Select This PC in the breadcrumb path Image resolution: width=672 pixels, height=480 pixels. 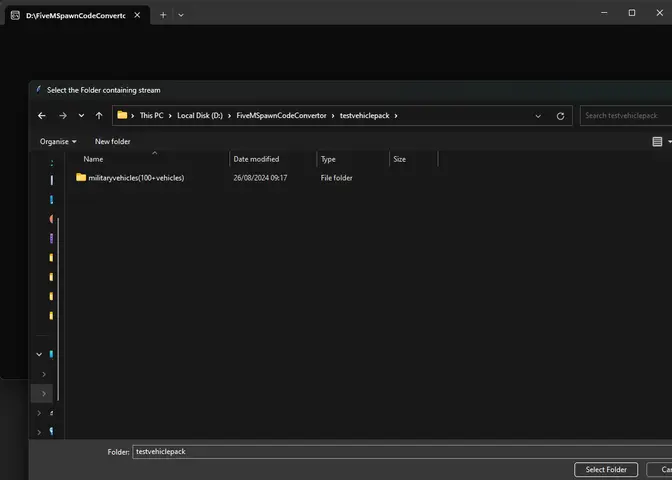pyautogui.click(x=151, y=116)
